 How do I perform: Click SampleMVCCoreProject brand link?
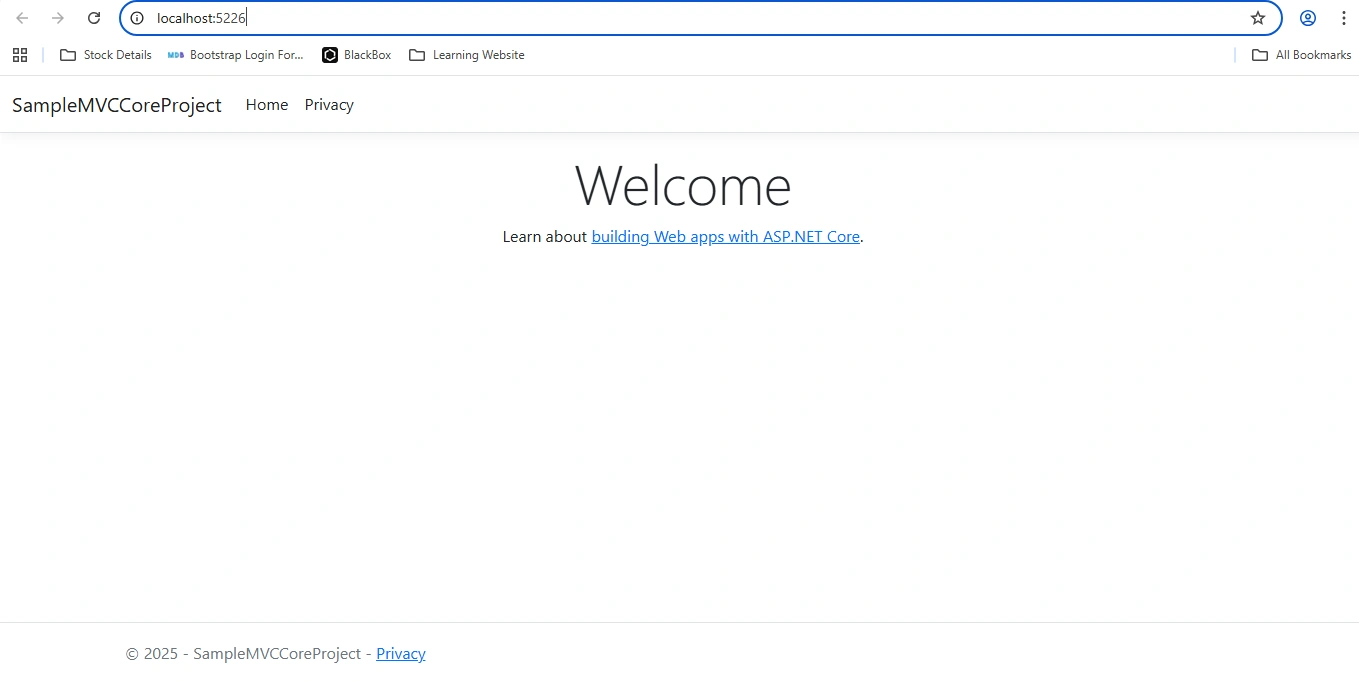coord(117,105)
